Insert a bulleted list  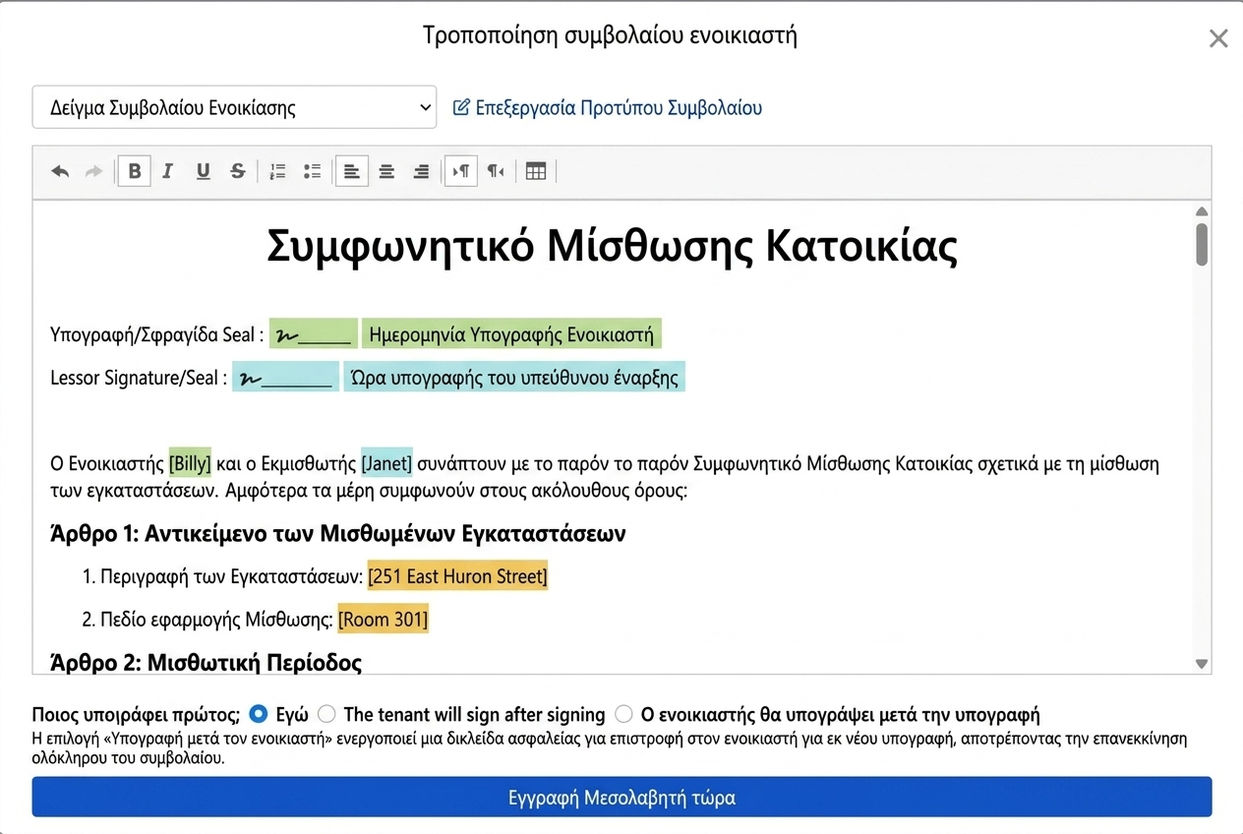point(312,172)
